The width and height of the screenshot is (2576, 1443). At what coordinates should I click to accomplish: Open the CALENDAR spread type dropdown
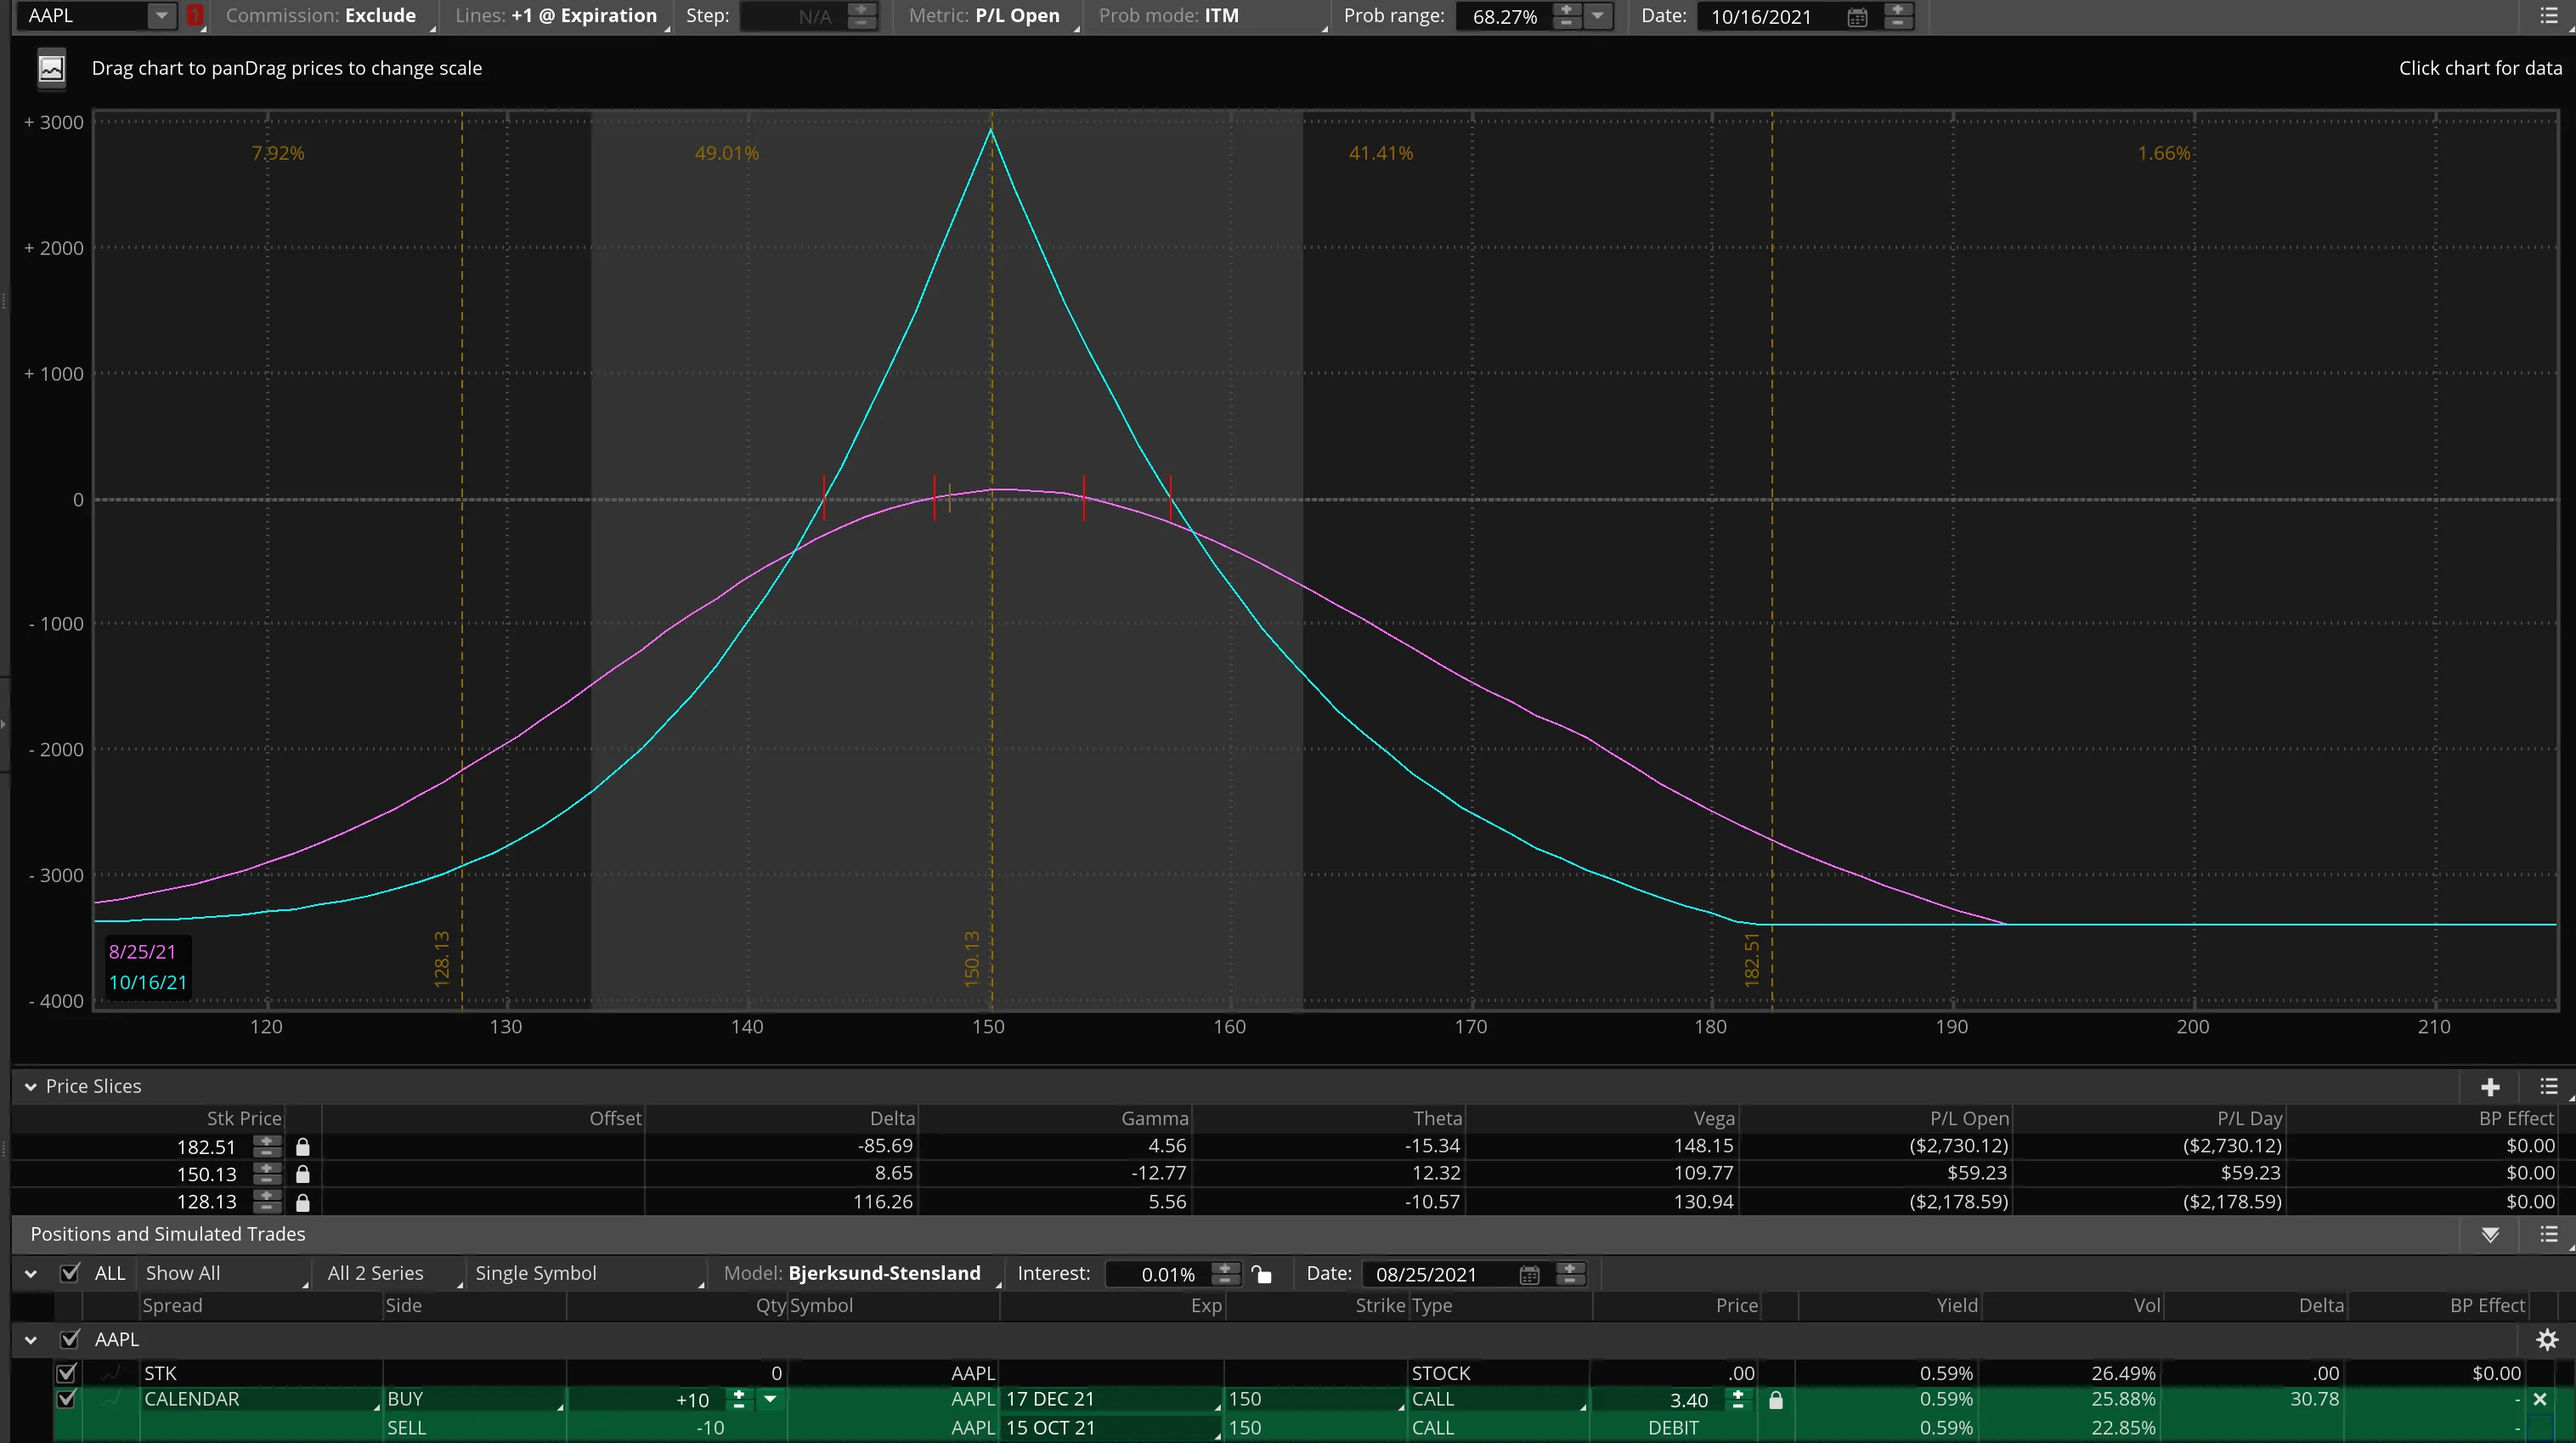(x=261, y=1400)
